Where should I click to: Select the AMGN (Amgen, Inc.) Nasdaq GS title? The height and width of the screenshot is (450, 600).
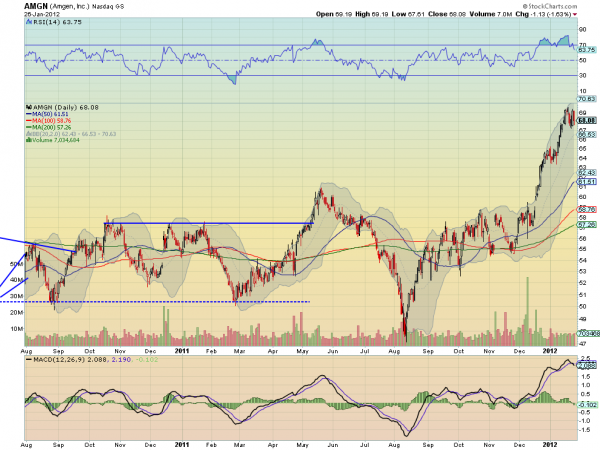point(74,6)
